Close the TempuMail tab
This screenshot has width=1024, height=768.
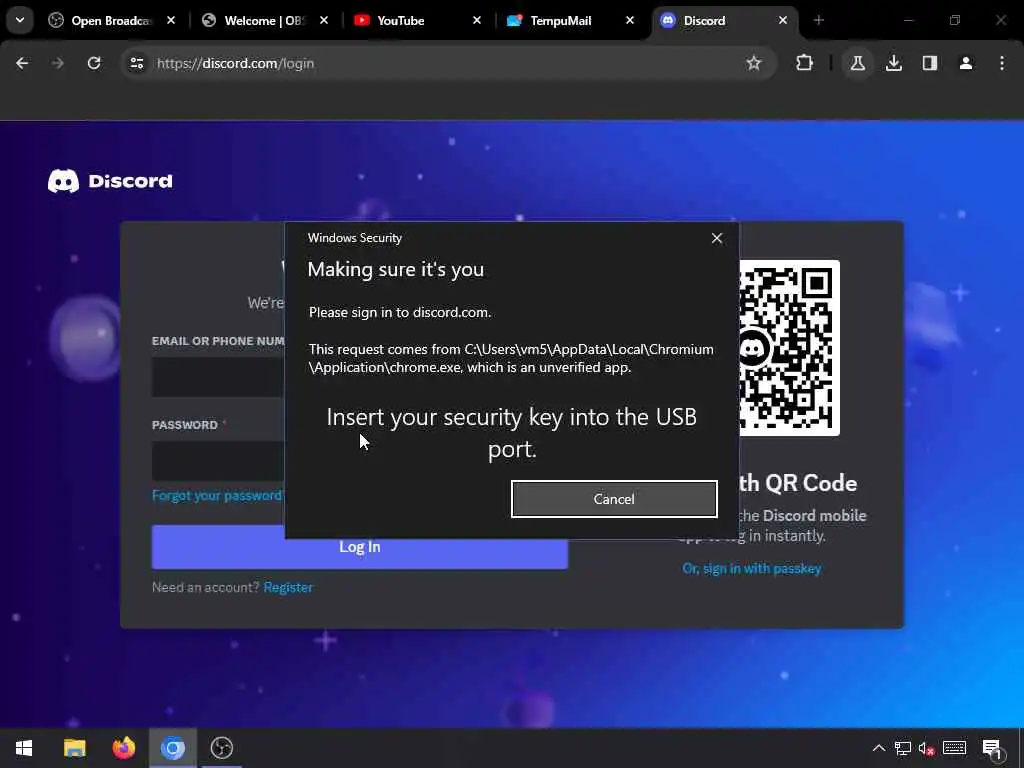point(630,20)
